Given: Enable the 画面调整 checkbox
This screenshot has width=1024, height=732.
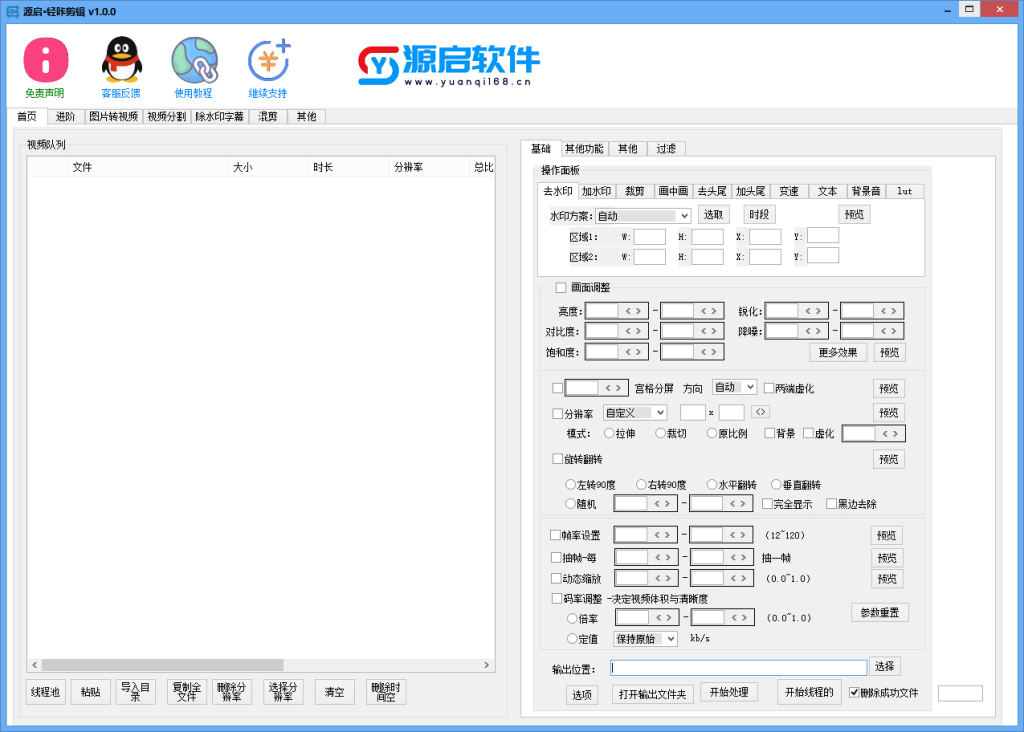Looking at the screenshot, I should [561, 288].
